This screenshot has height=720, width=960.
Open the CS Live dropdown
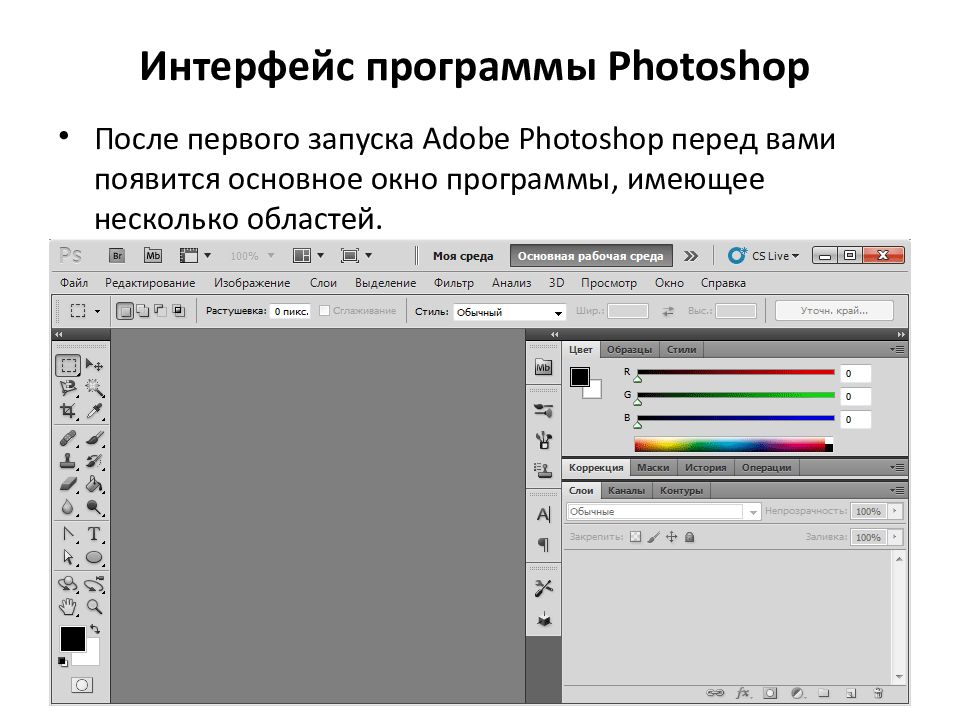pos(763,256)
